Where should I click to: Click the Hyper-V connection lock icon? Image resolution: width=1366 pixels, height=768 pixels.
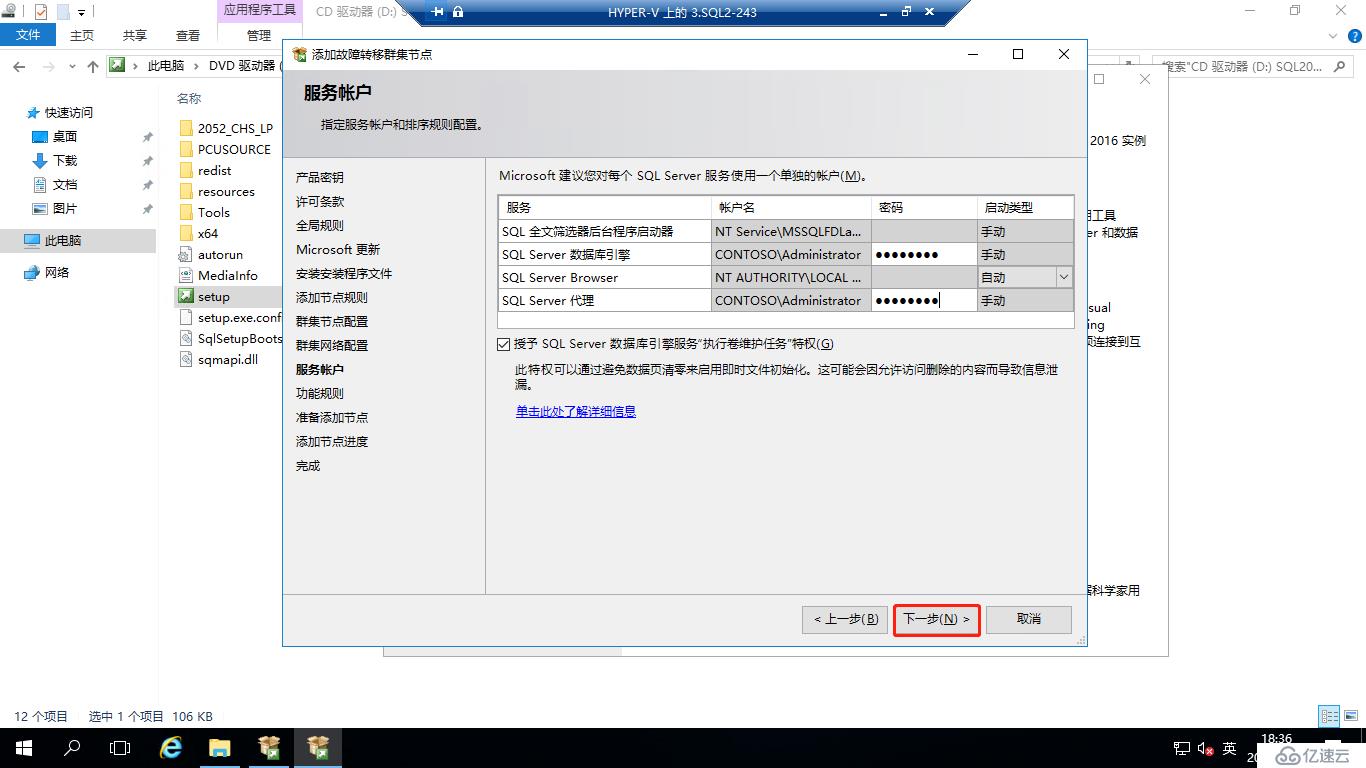pyautogui.click(x=458, y=12)
